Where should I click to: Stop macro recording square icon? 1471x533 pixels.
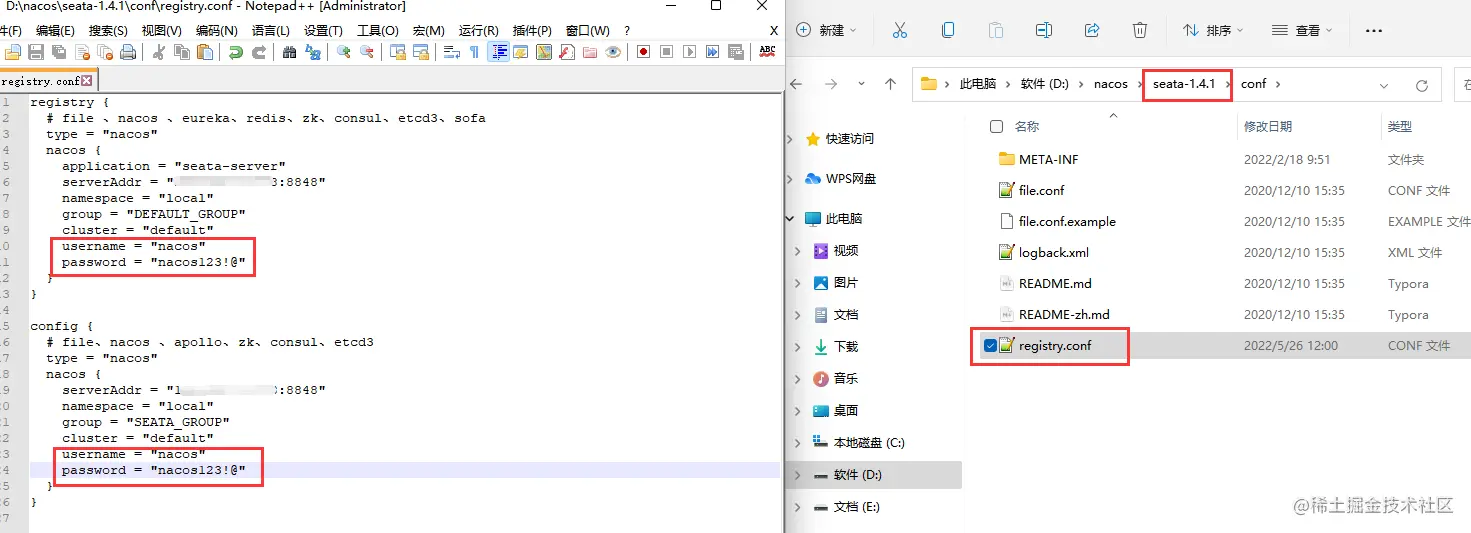666,52
